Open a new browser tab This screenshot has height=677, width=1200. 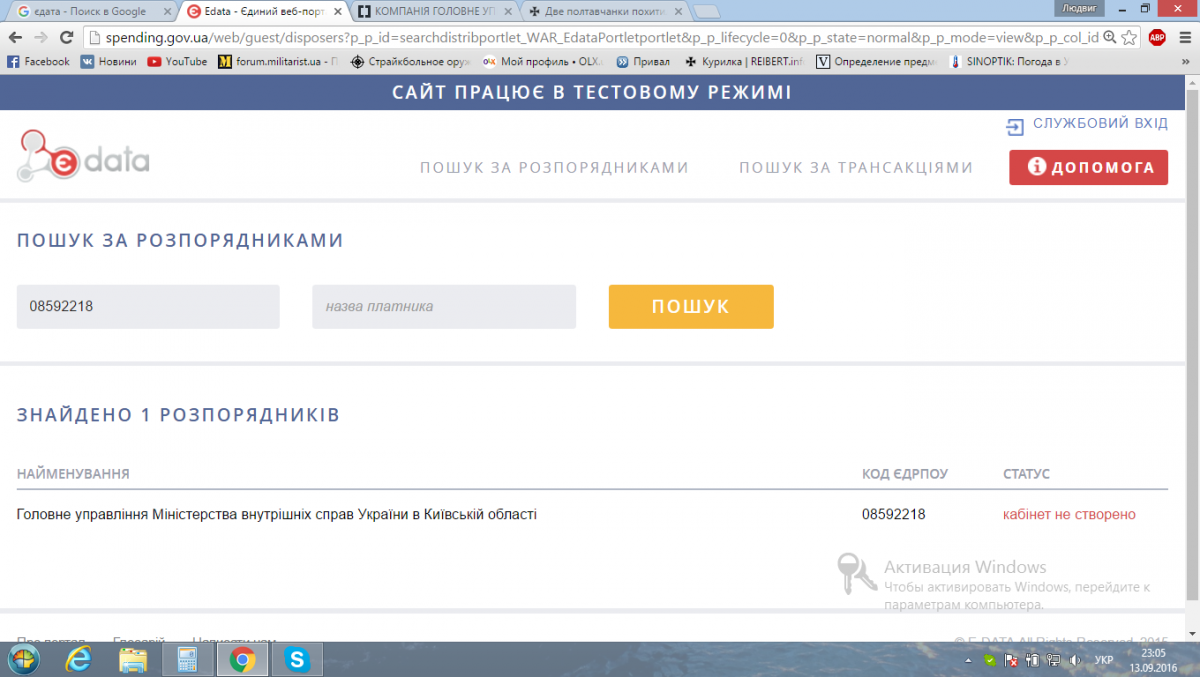coord(707,12)
